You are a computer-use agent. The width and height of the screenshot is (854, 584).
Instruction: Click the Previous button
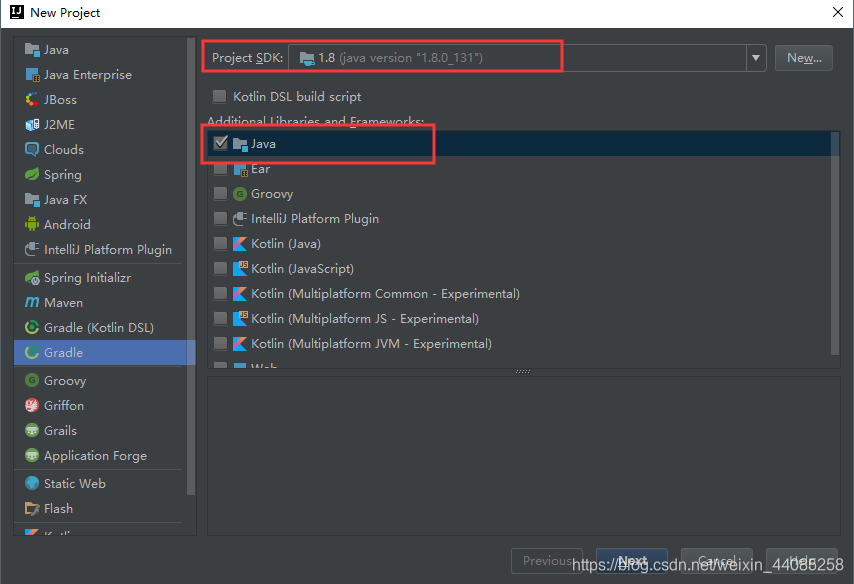click(547, 561)
